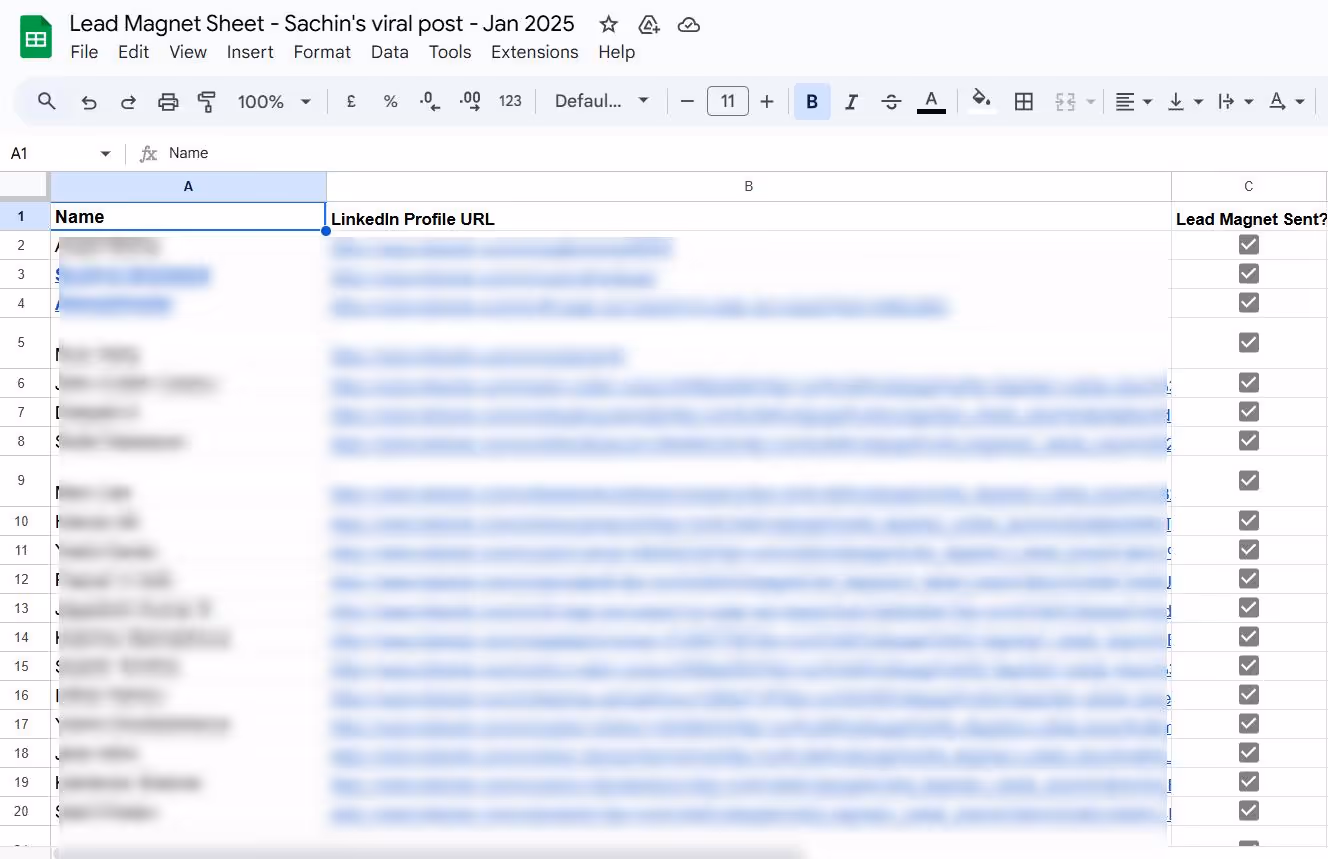This screenshot has width=1328, height=859.
Task: Open the Extensions menu
Action: [535, 52]
